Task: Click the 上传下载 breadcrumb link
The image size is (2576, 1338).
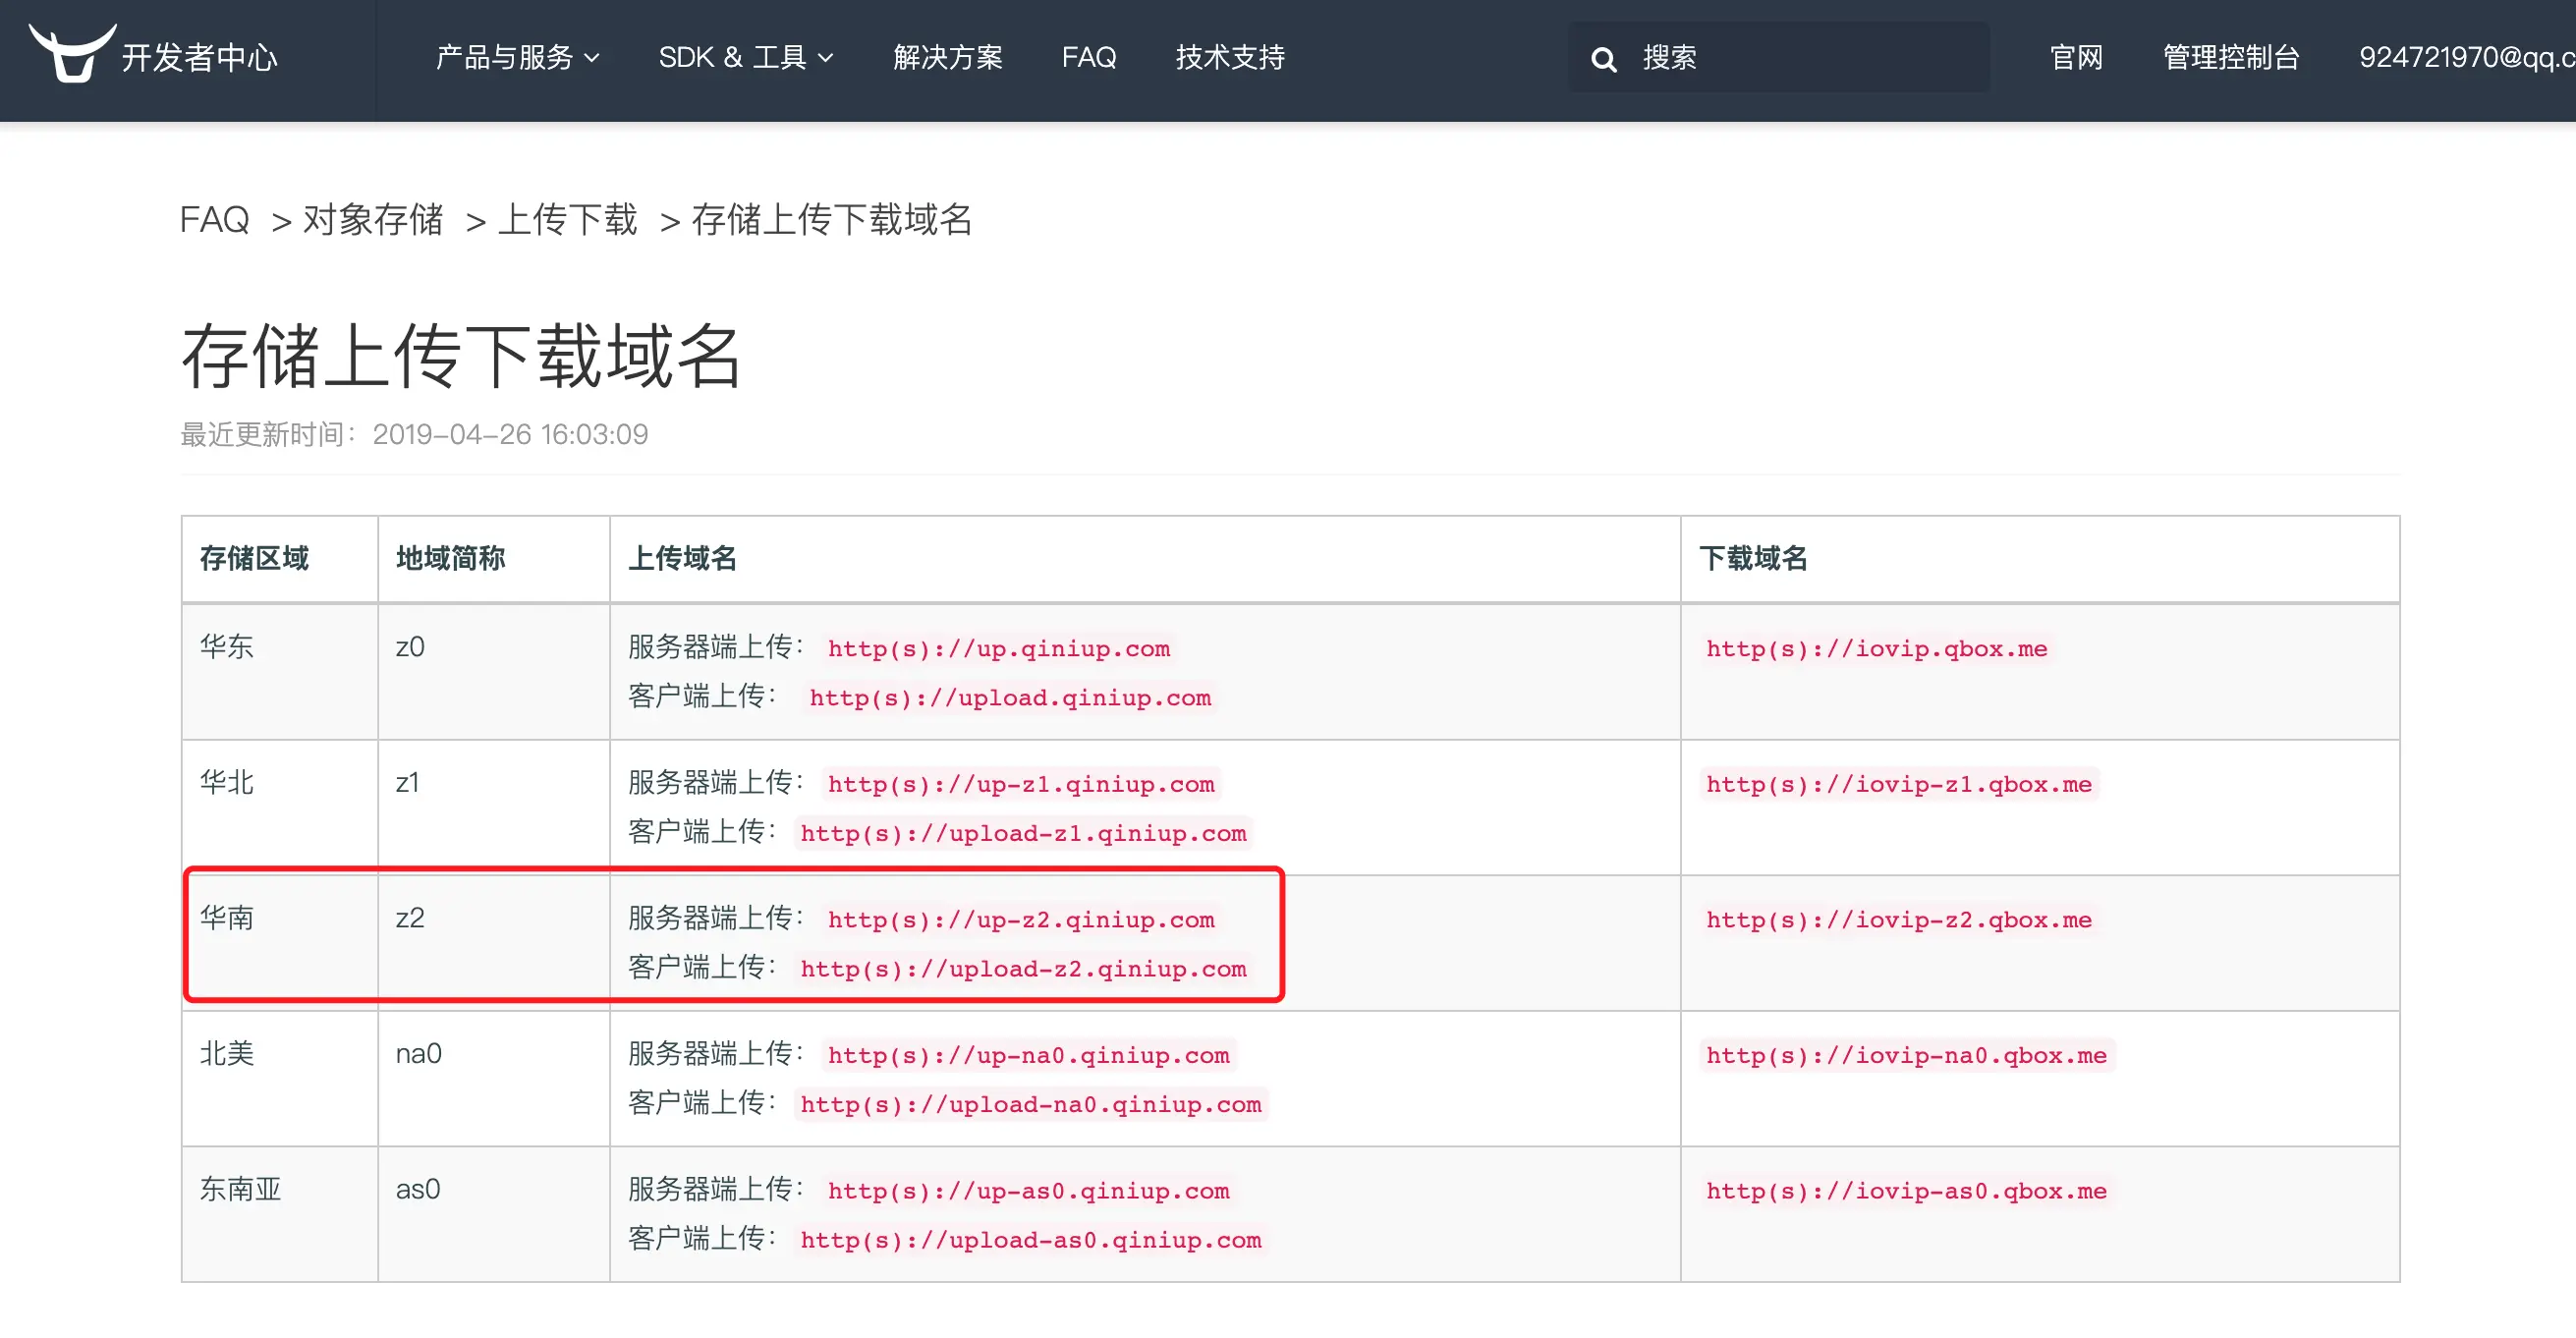Action: click(567, 219)
